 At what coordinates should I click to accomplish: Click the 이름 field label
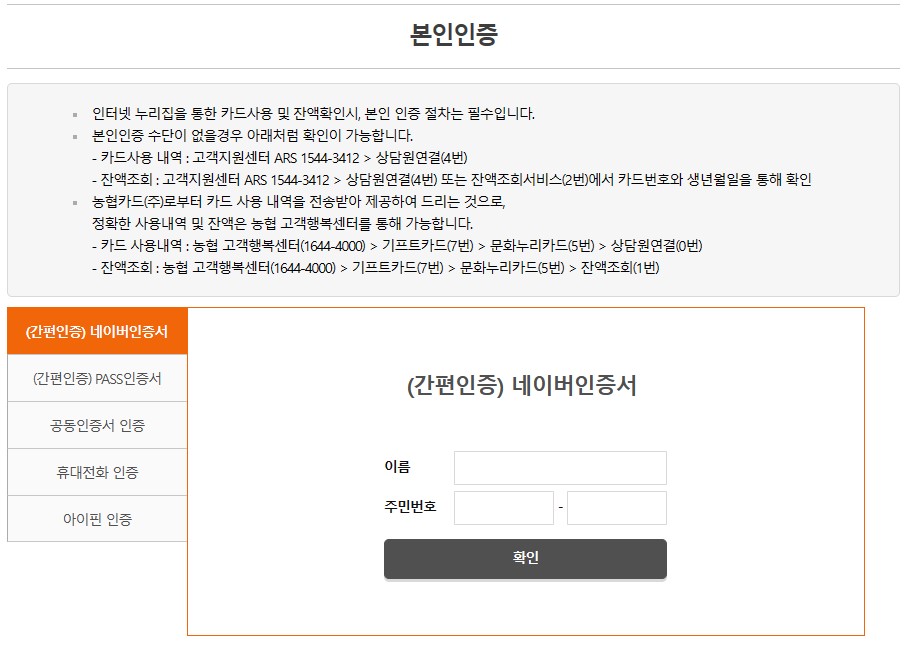398,467
